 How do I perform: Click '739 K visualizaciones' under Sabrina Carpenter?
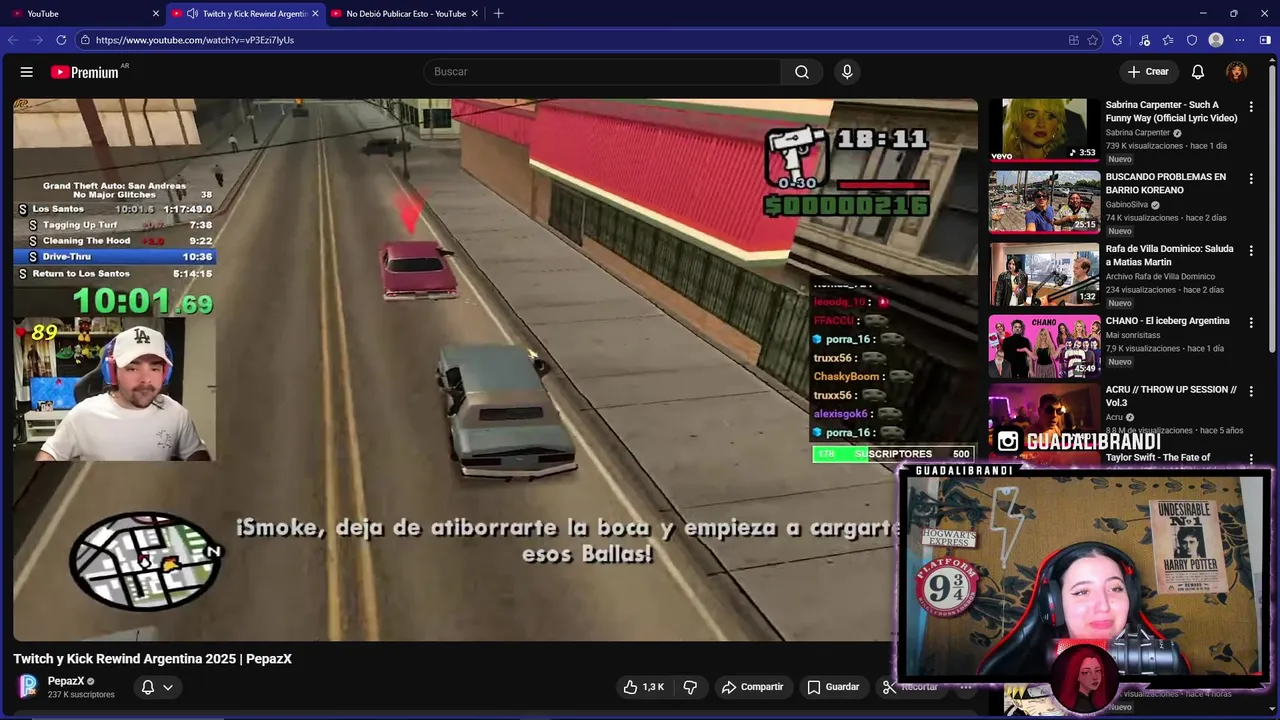pos(1144,146)
